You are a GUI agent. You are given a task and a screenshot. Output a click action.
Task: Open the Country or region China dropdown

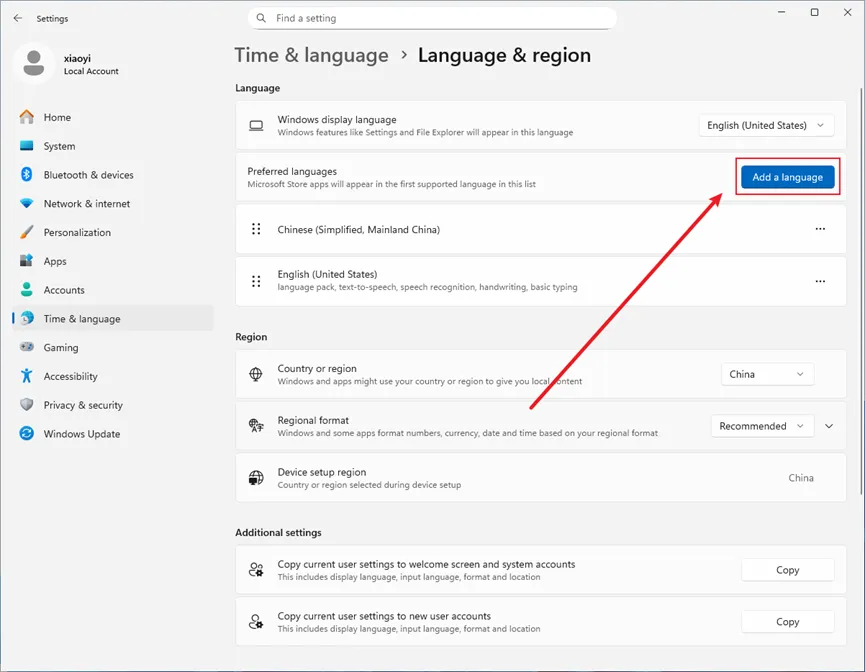[x=767, y=375]
